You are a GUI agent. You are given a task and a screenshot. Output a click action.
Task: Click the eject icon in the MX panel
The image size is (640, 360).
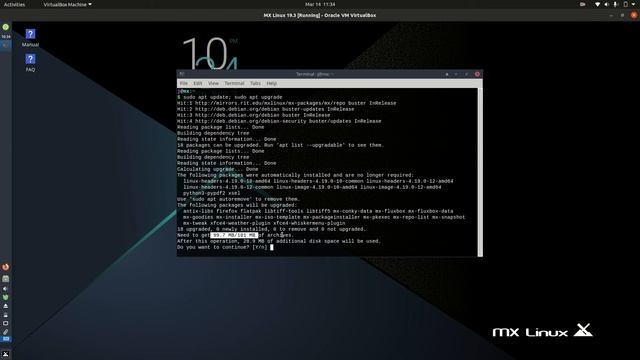[6, 306]
